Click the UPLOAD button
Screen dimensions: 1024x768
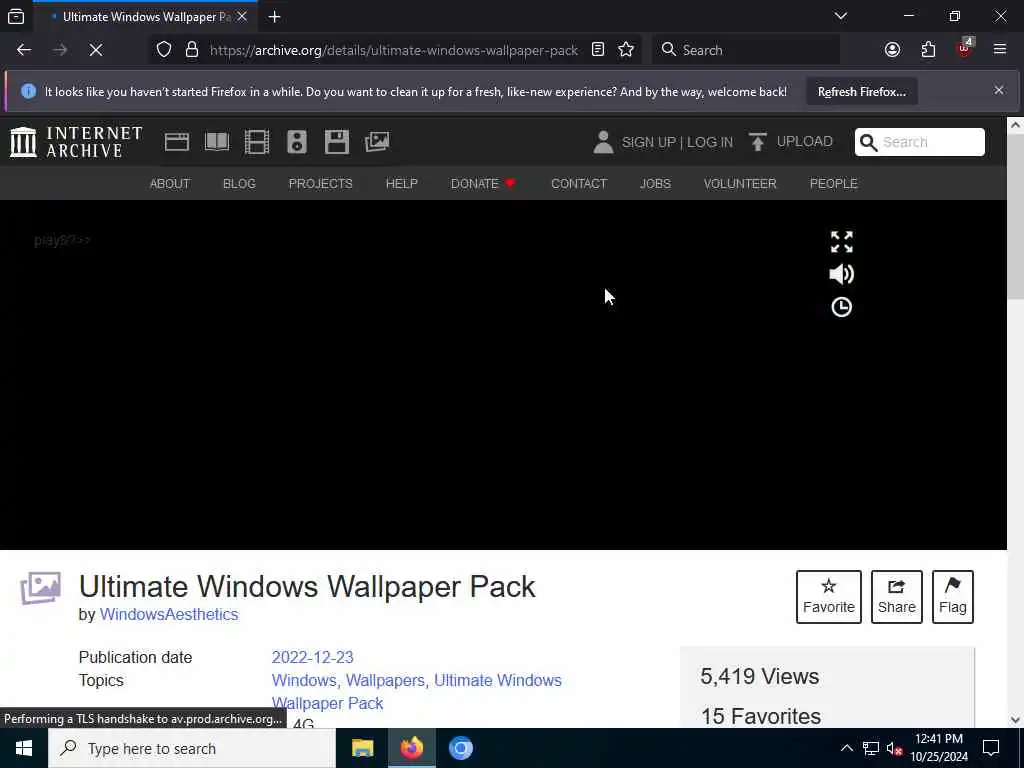pyautogui.click(x=791, y=142)
